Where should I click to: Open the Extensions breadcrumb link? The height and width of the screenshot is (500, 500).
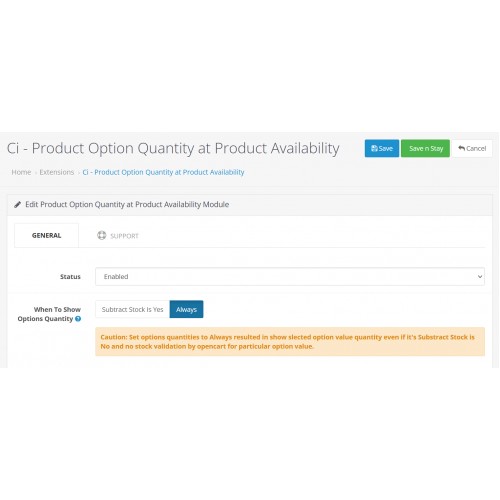[57, 172]
